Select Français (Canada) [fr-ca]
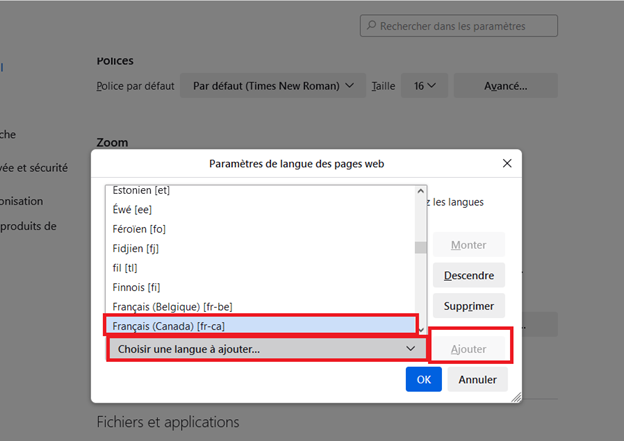 [168, 325]
